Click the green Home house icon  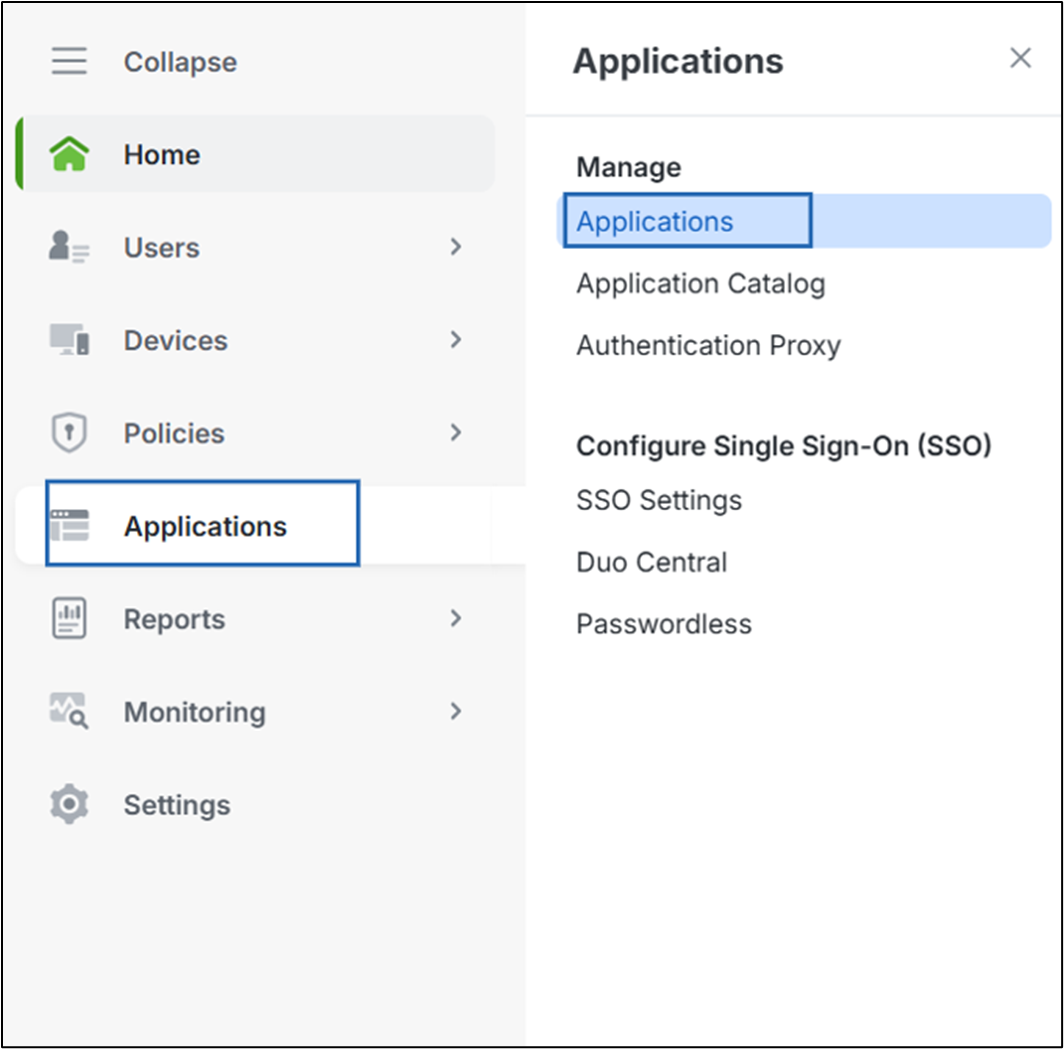(69, 154)
